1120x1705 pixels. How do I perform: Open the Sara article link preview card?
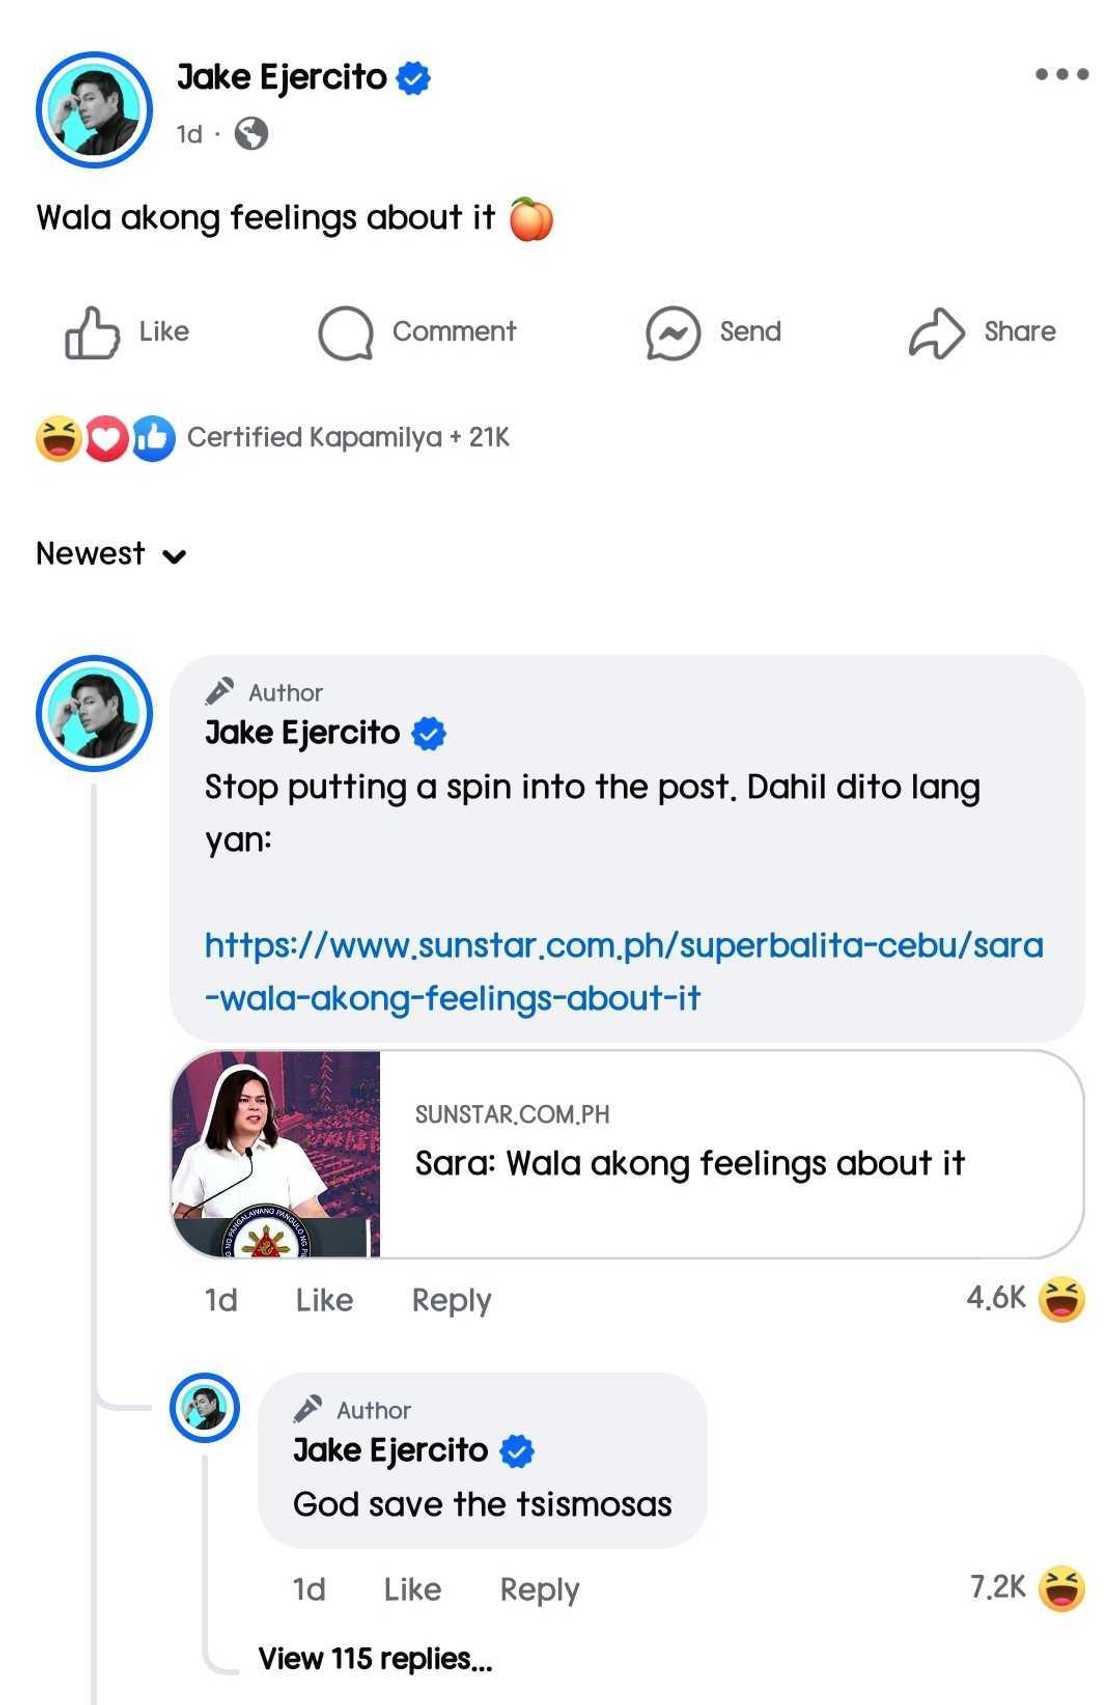tap(627, 1153)
